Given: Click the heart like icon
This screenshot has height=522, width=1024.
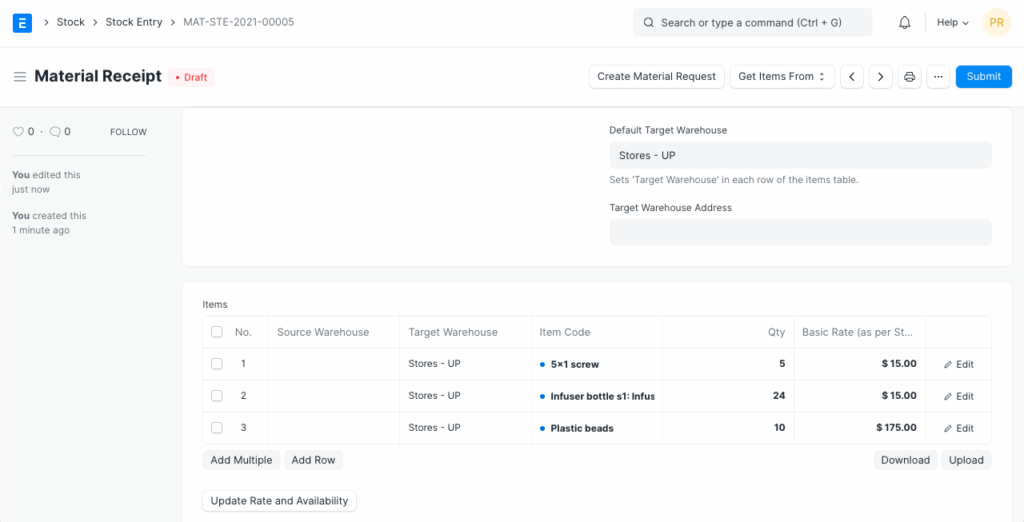Looking at the screenshot, I should point(17,132).
